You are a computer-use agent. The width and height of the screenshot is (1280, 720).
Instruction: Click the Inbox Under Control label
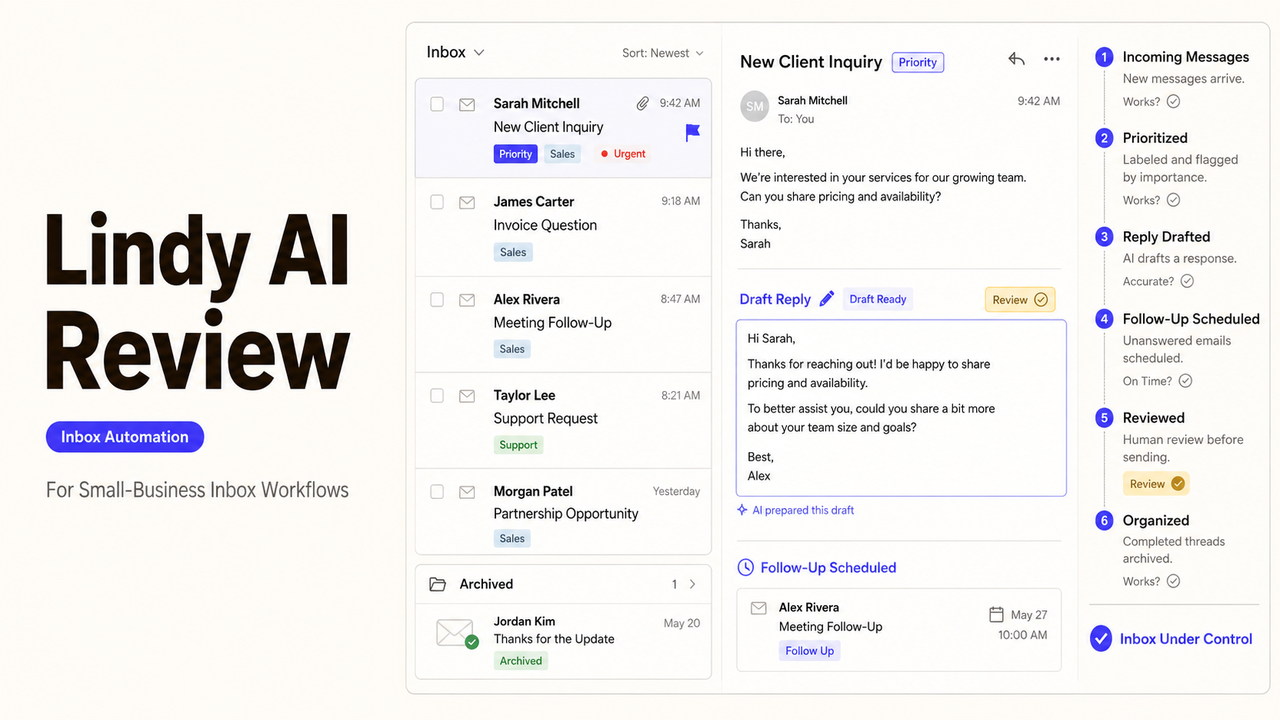pyautogui.click(x=1186, y=639)
